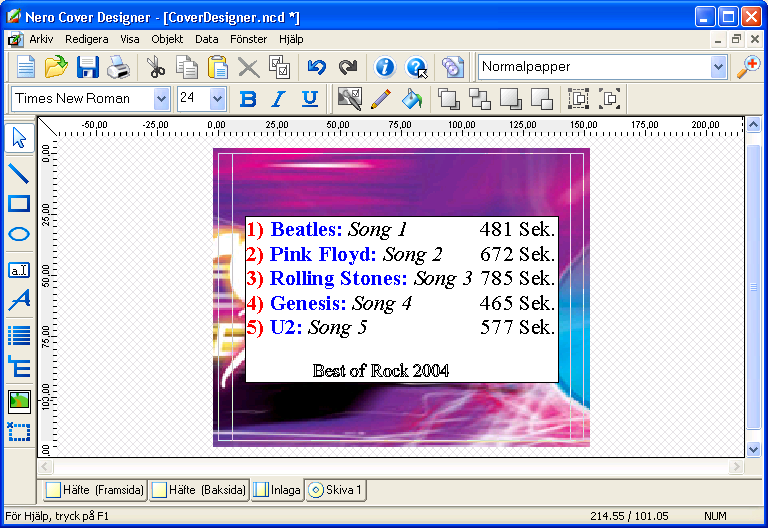
Task: Click the 'Rolling Stones:' track entry
Action: click(x=338, y=278)
